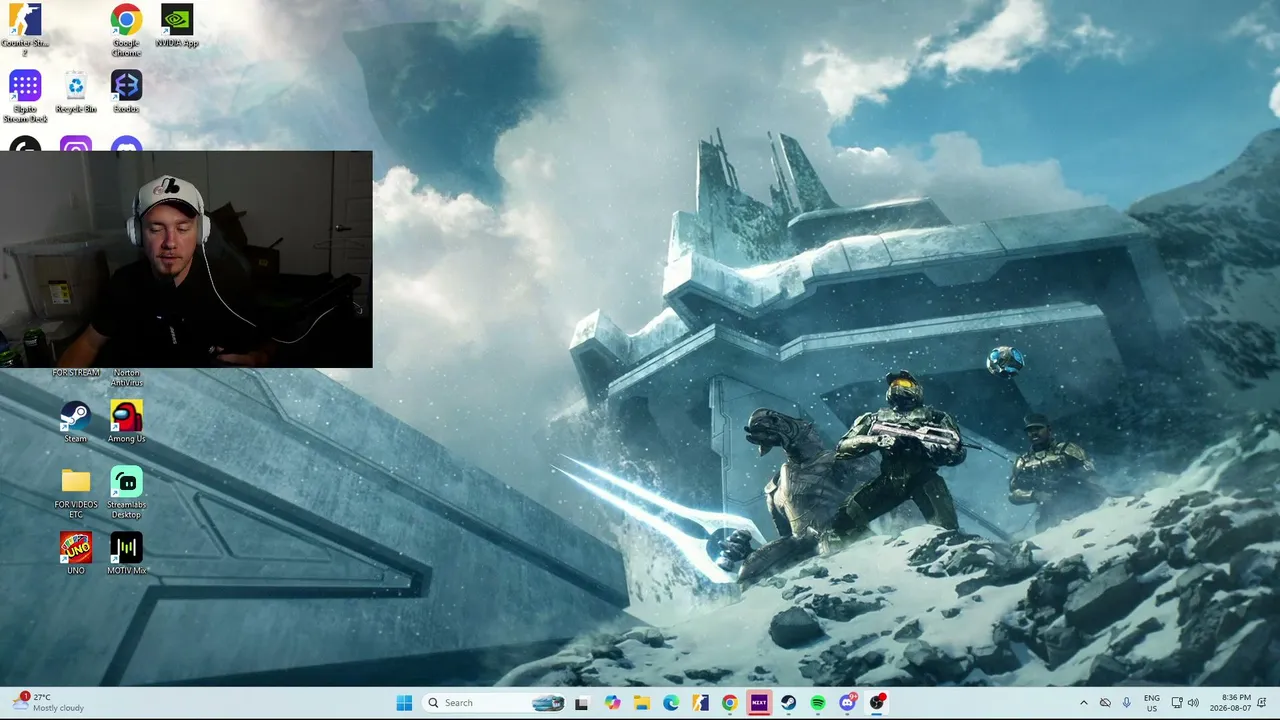
Task: Launch Copilot from the taskbar
Action: point(612,703)
